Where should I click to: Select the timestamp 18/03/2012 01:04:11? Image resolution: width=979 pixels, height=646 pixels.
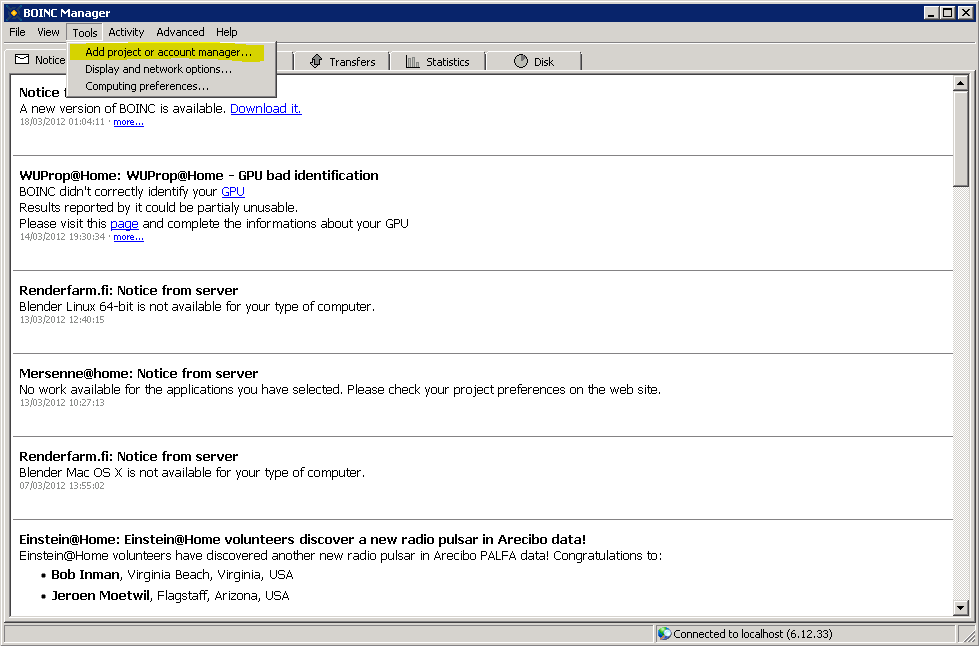pyautogui.click(x=62, y=122)
